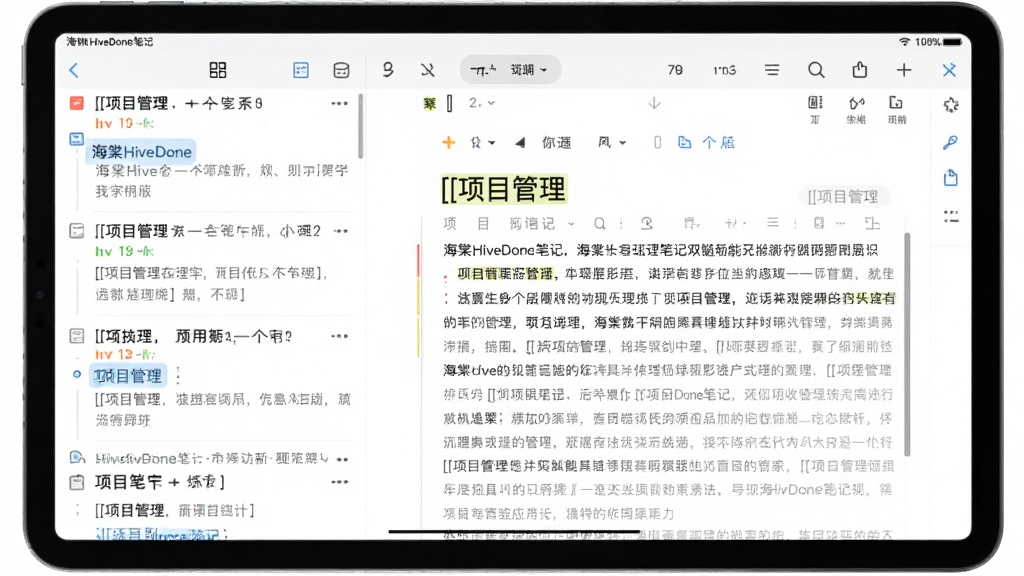Click the blue document icon above title
The image size is (1024, 576).
tap(684, 142)
